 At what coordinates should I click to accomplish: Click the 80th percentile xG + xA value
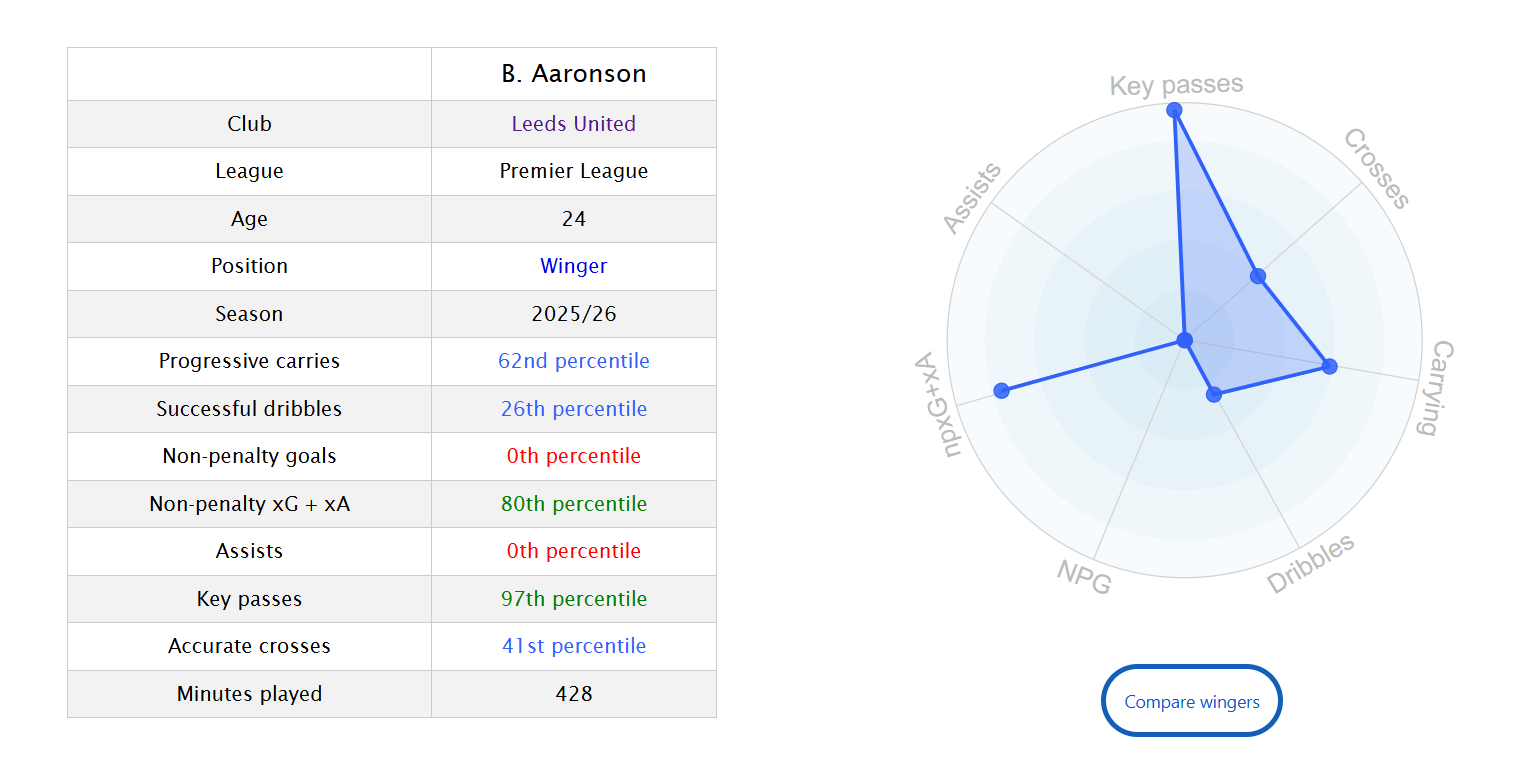point(573,504)
